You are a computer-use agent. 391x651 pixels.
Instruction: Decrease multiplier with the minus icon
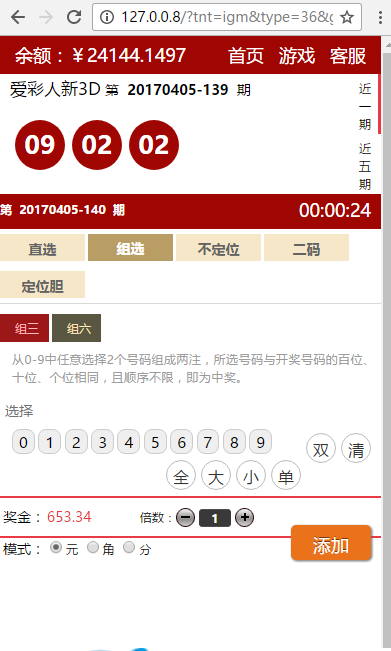coord(185,518)
